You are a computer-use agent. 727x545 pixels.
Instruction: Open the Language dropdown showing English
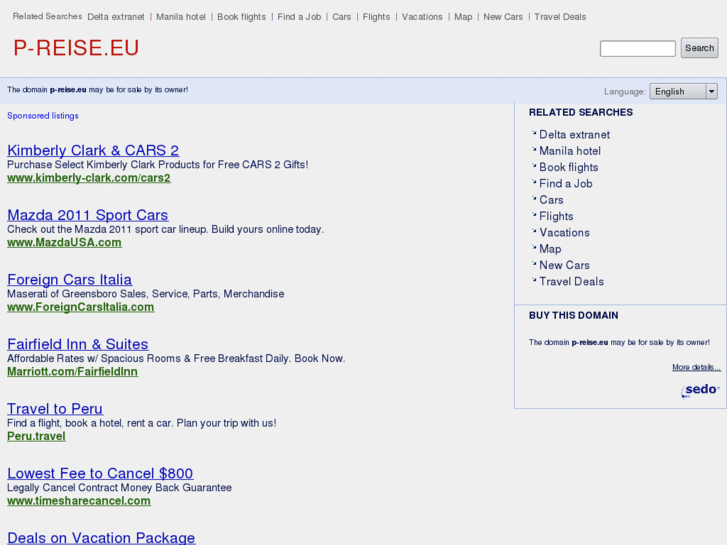coord(683,91)
